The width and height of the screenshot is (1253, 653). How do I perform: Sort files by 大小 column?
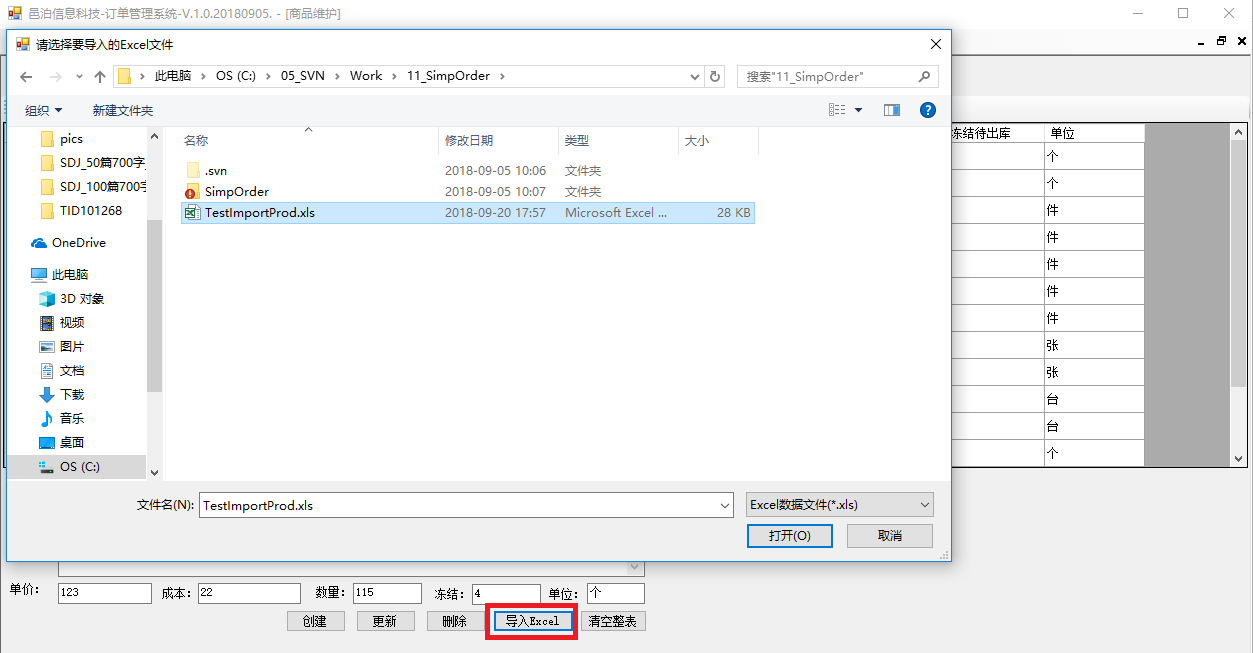tap(718, 141)
